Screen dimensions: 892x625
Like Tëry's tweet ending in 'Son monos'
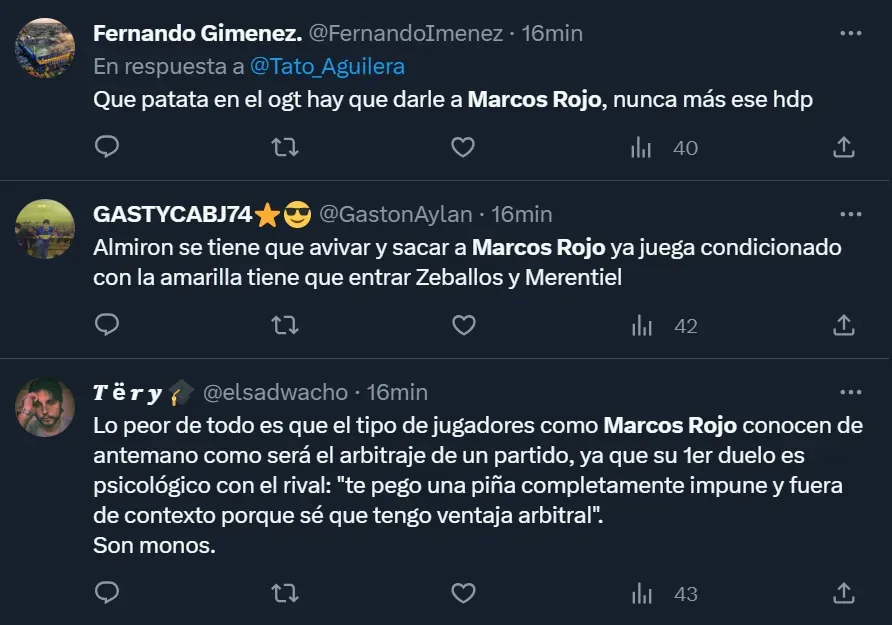pyautogui.click(x=462, y=593)
